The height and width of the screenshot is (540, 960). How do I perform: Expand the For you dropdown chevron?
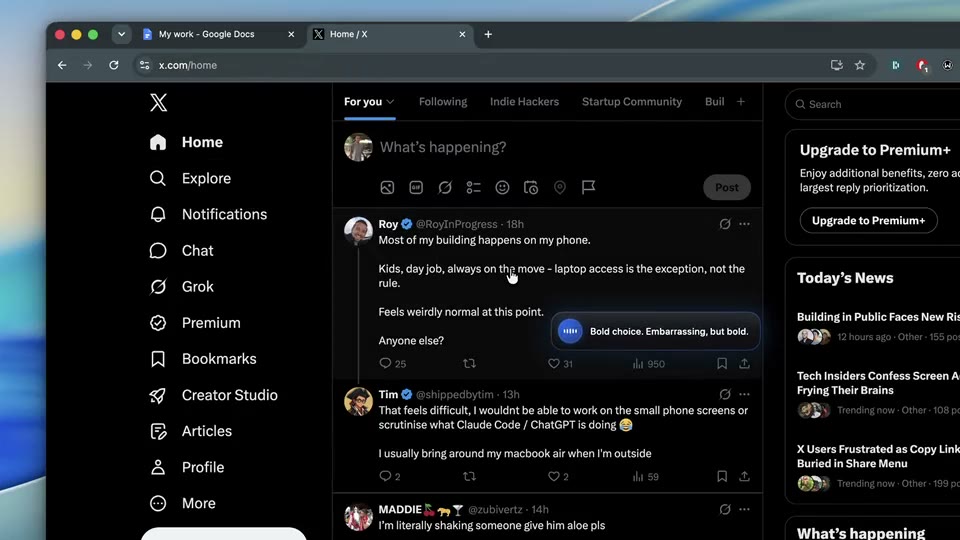390,102
